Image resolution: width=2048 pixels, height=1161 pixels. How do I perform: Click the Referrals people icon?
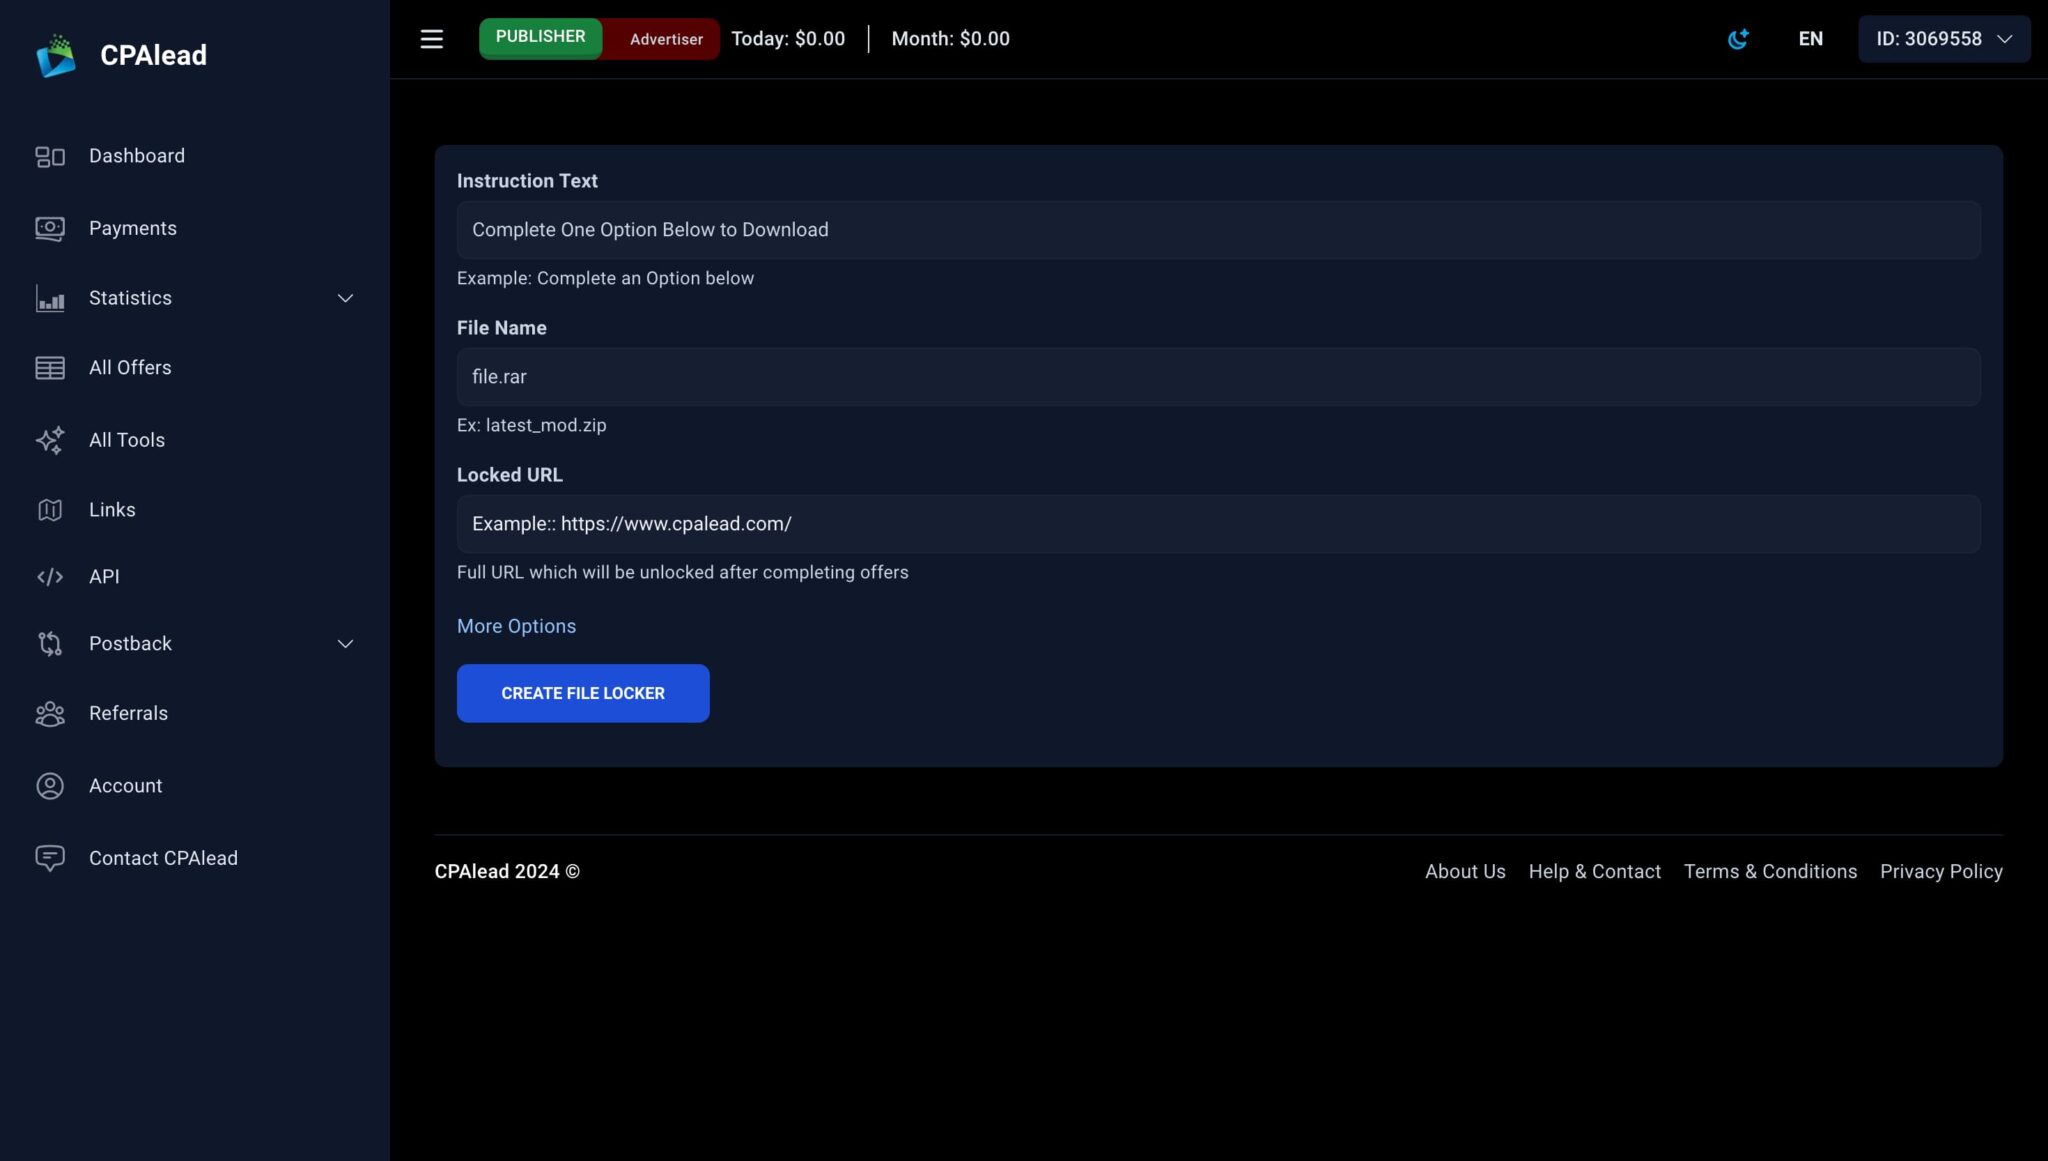point(50,714)
